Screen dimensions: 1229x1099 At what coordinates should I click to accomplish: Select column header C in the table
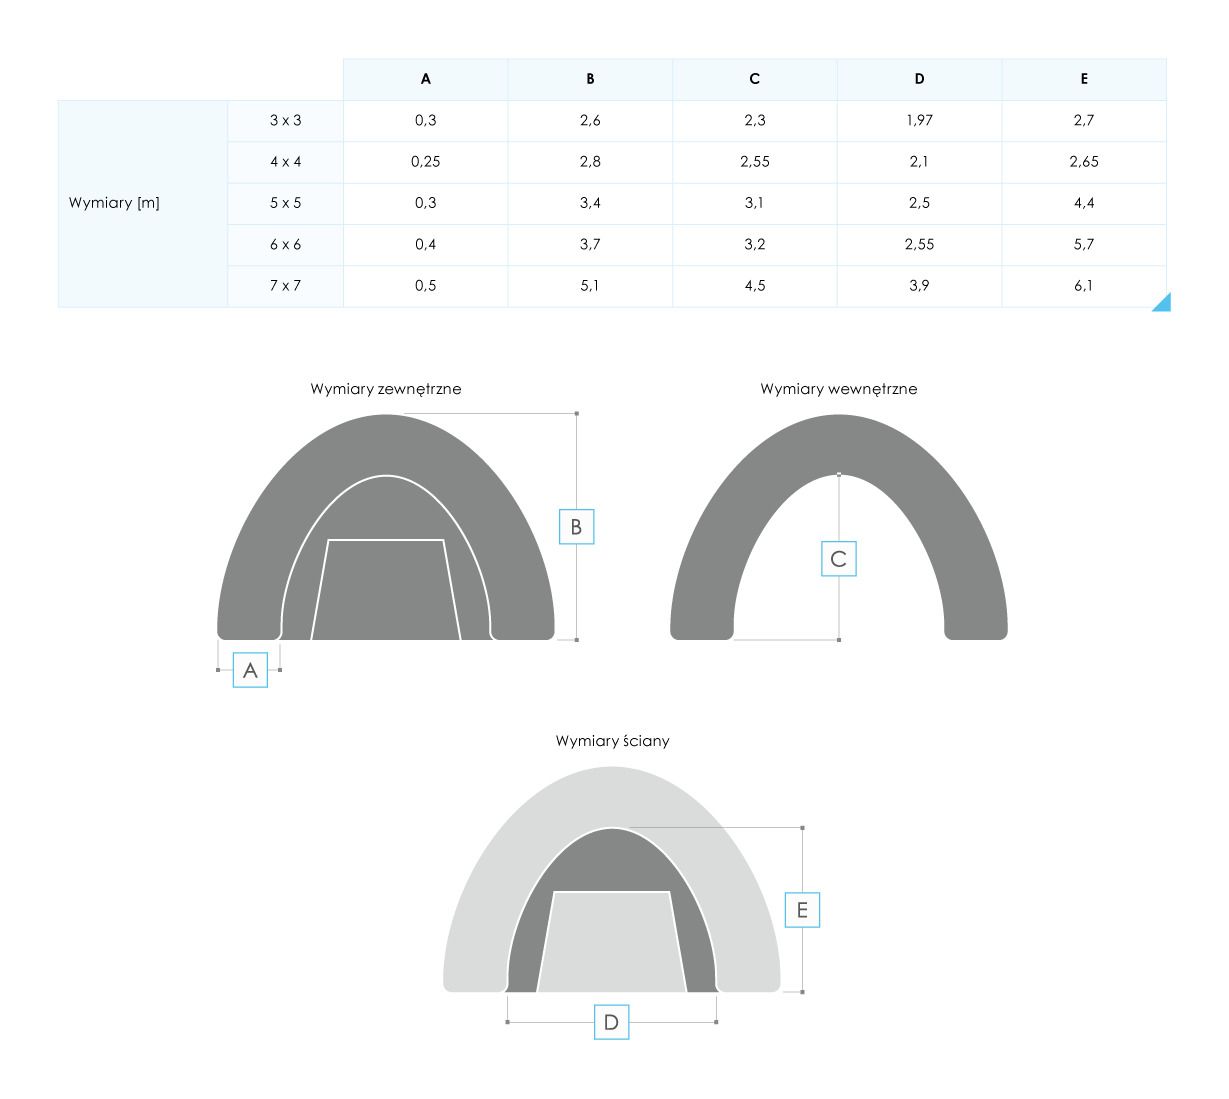coord(754,79)
